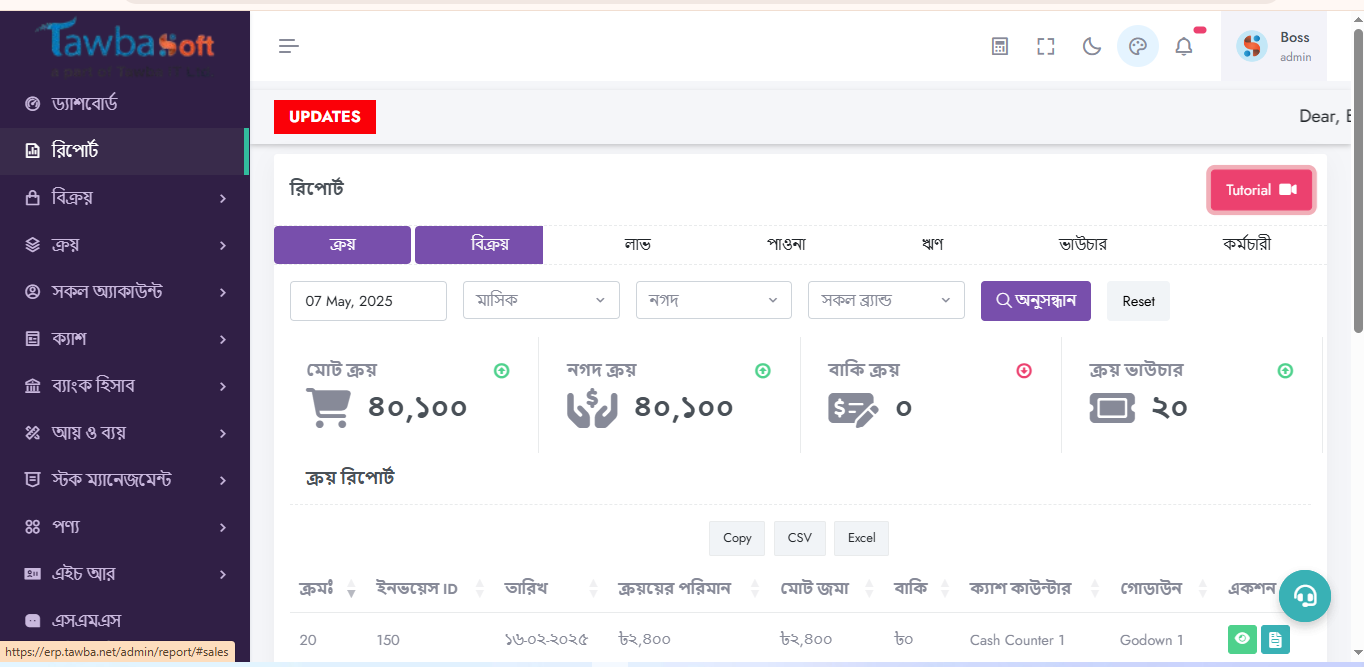Screen dimensions: 1364x667
Task: Switch to the ভাউচার tab
Action: [1082, 245]
